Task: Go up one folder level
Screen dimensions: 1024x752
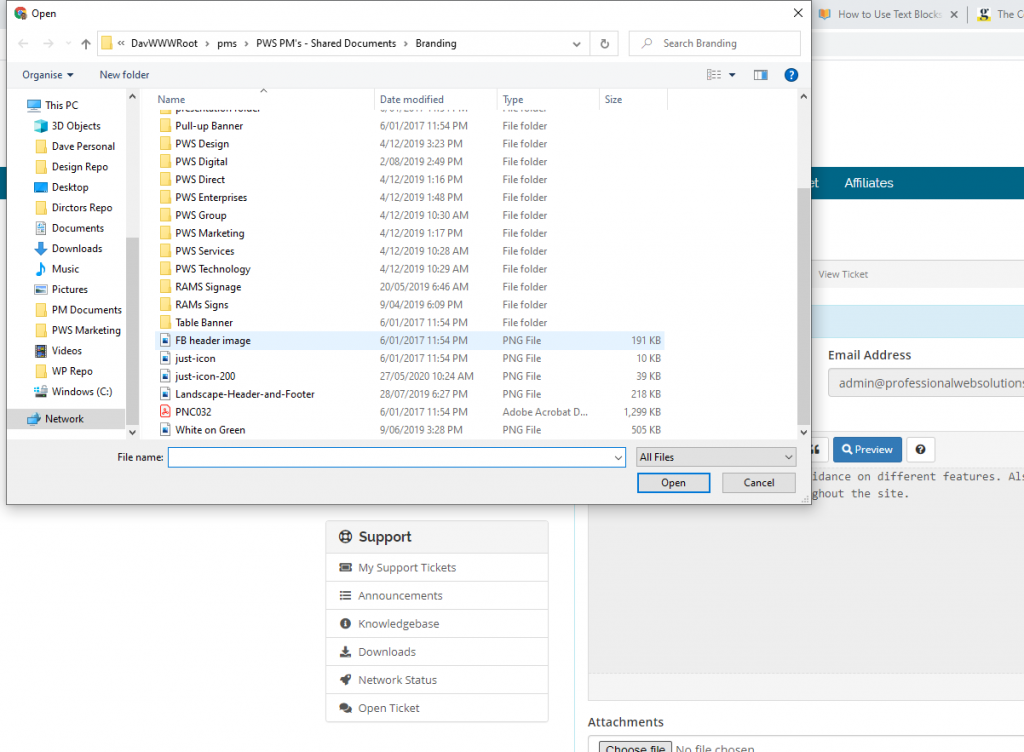Action: click(86, 44)
